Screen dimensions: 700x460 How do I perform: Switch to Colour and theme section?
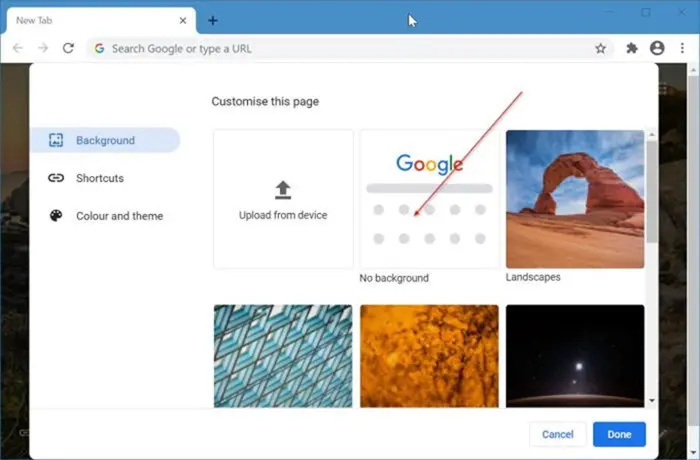click(x=118, y=216)
